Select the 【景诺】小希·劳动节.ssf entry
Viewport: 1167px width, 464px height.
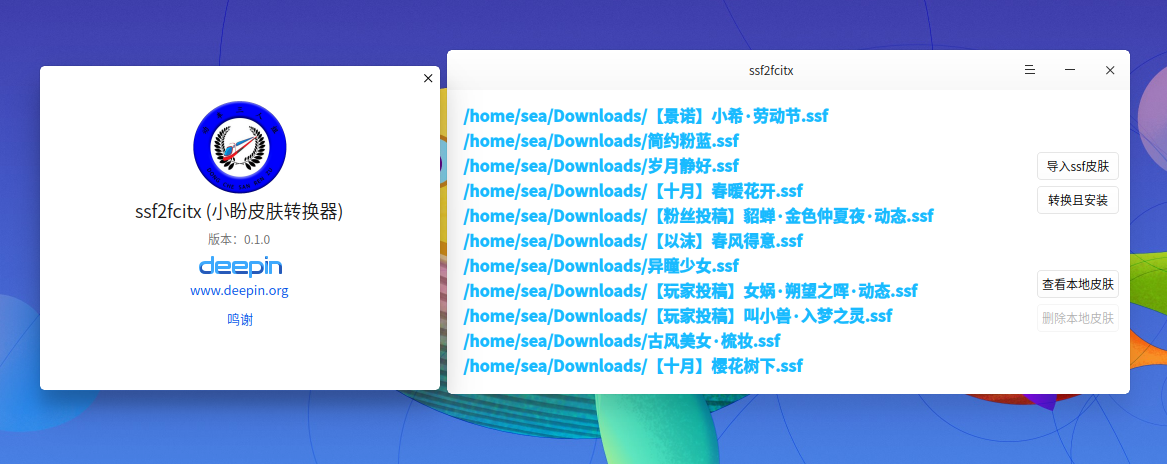645,116
